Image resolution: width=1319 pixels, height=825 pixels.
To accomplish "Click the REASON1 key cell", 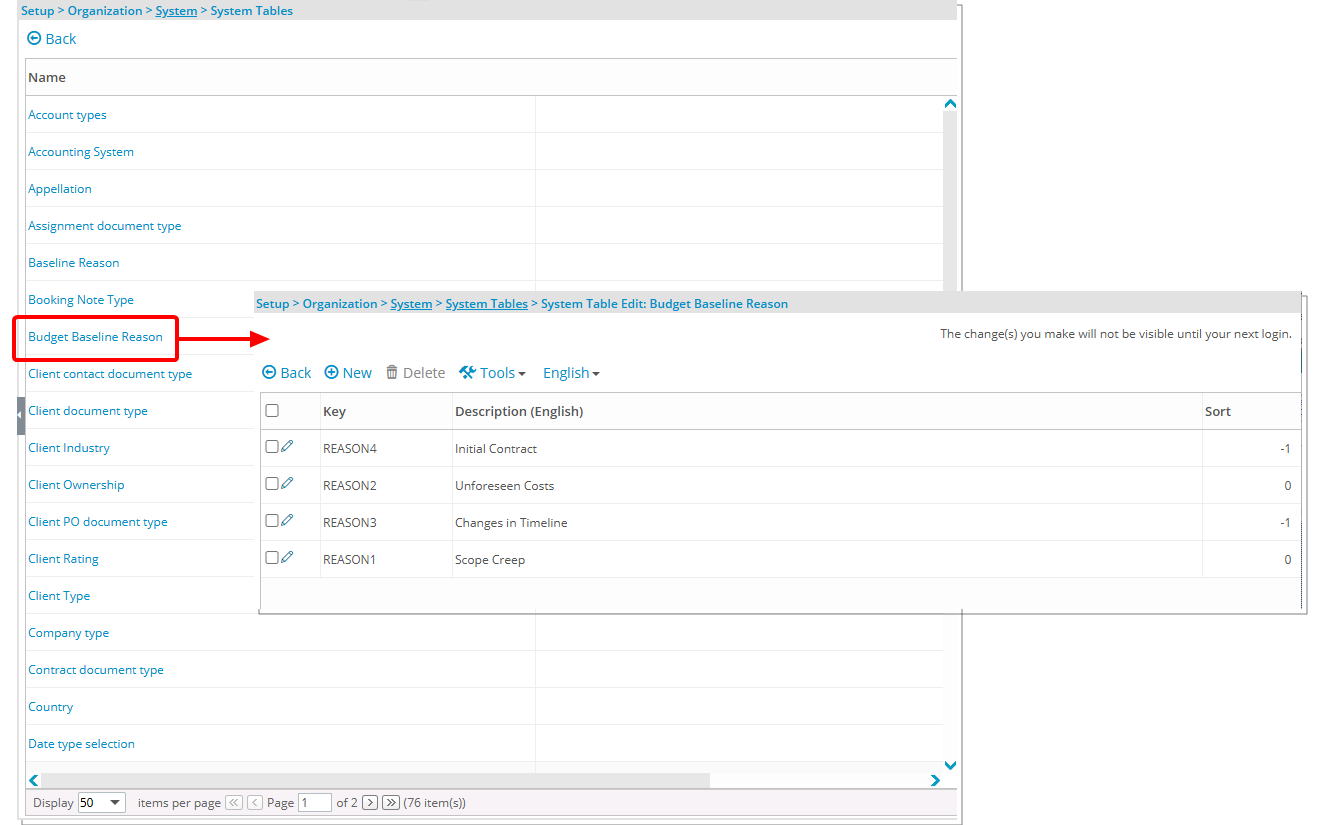I will [x=349, y=560].
